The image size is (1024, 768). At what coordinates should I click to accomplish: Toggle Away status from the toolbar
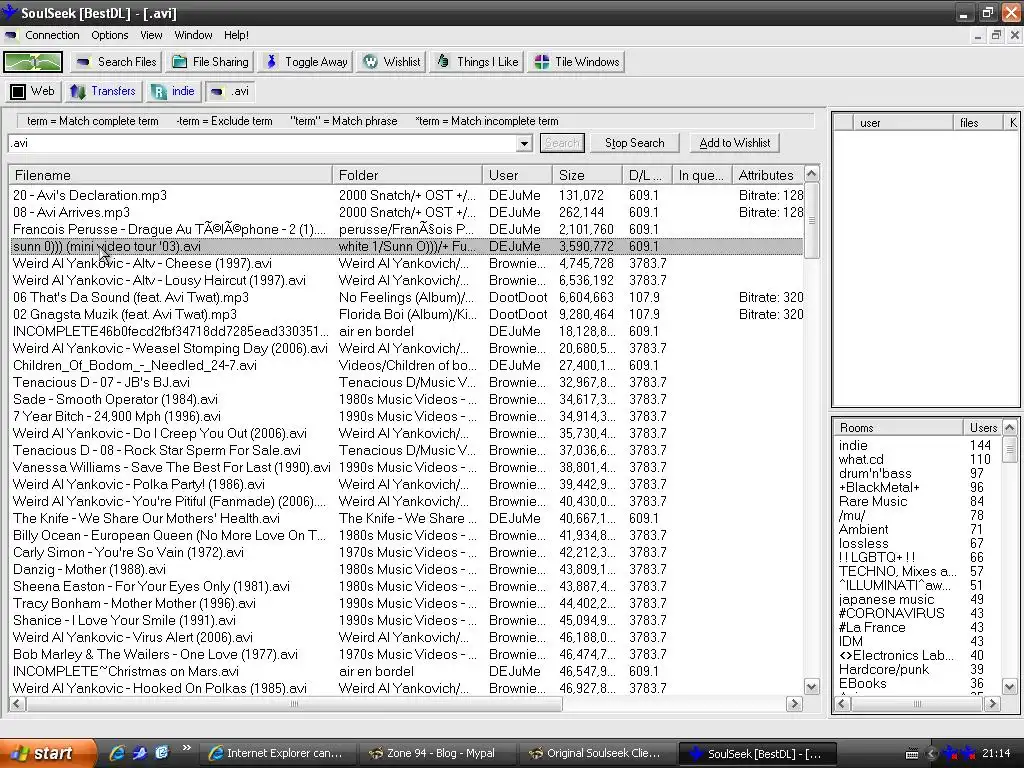306,62
